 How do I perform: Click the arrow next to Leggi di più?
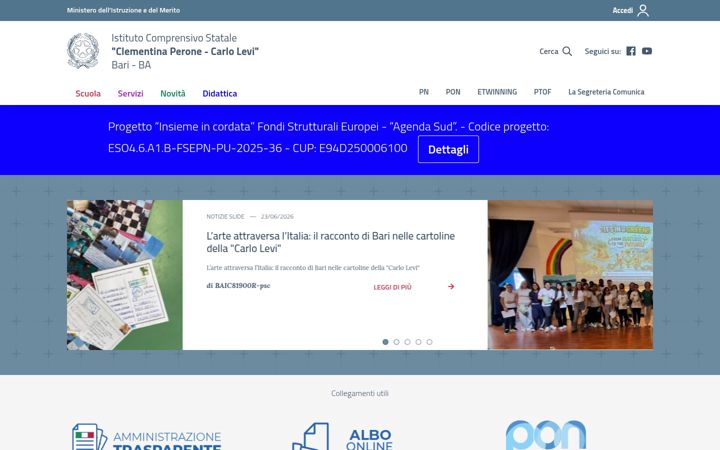point(451,287)
